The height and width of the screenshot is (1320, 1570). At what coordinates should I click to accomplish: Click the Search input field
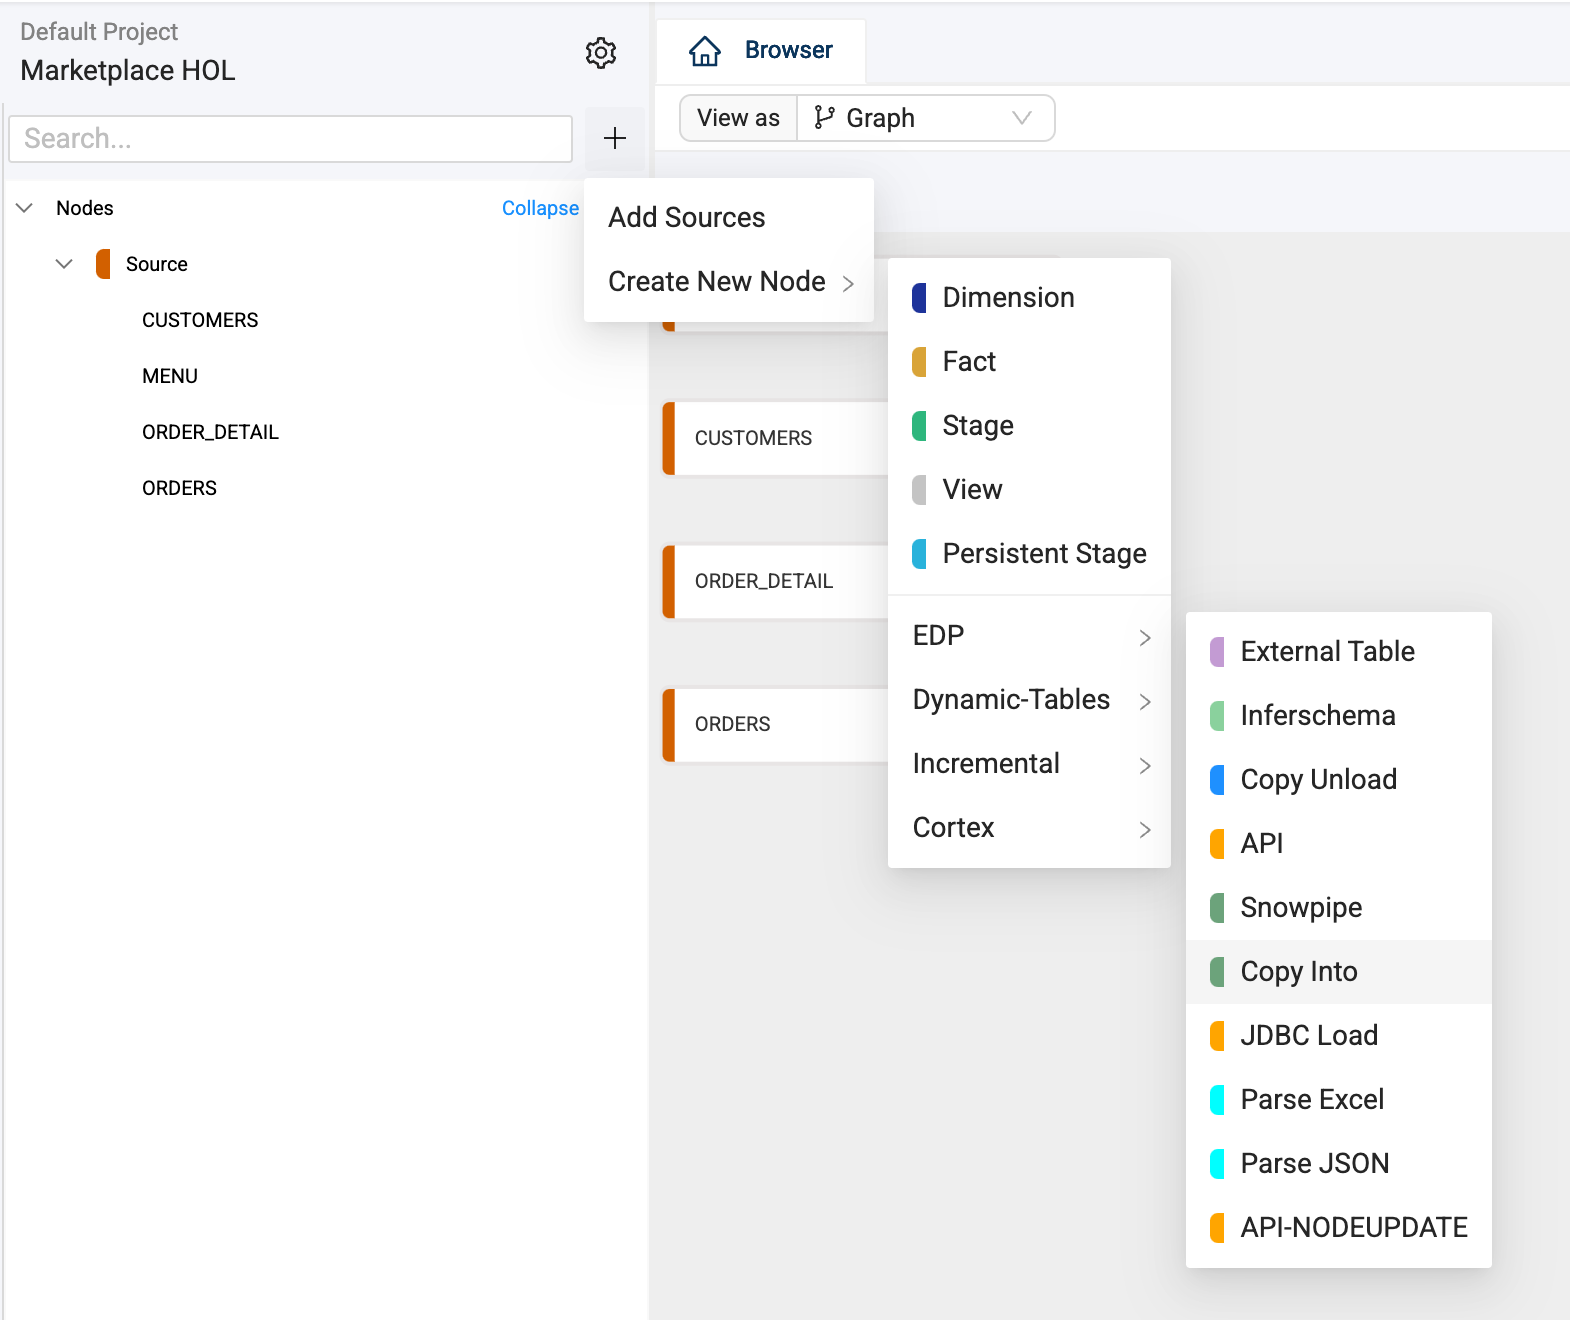click(290, 139)
